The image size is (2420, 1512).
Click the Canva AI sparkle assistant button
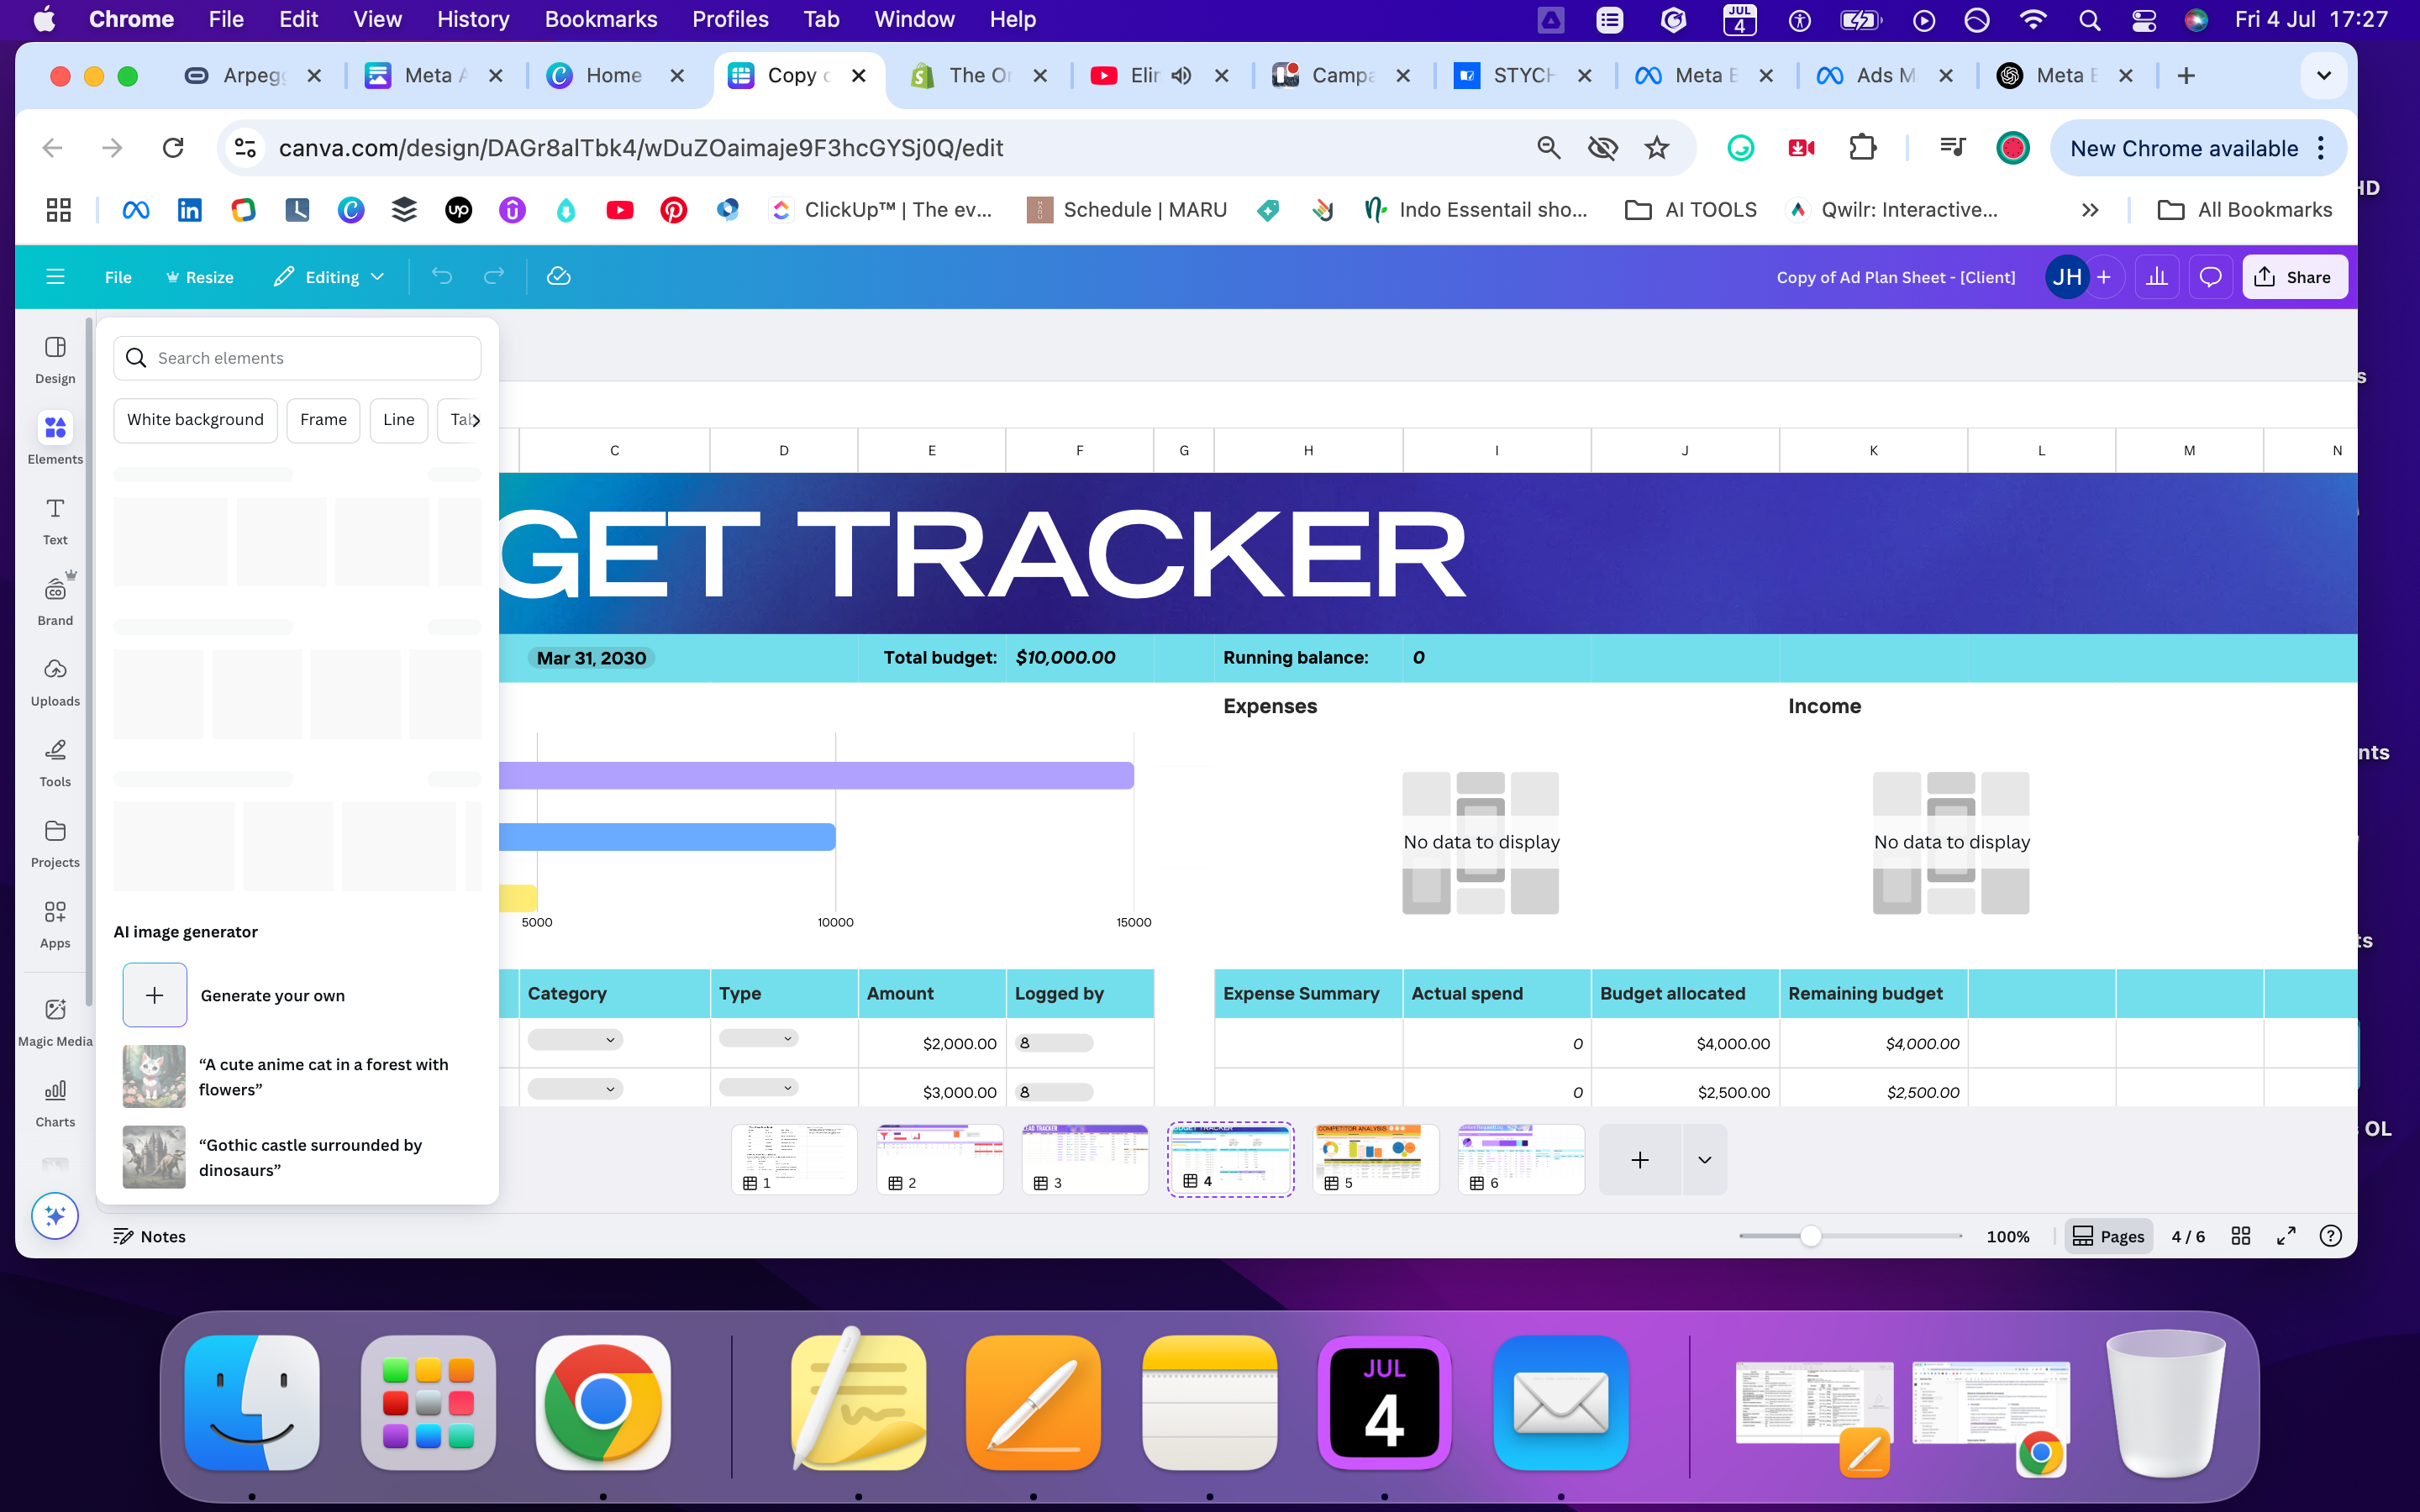[x=55, y=1216]
